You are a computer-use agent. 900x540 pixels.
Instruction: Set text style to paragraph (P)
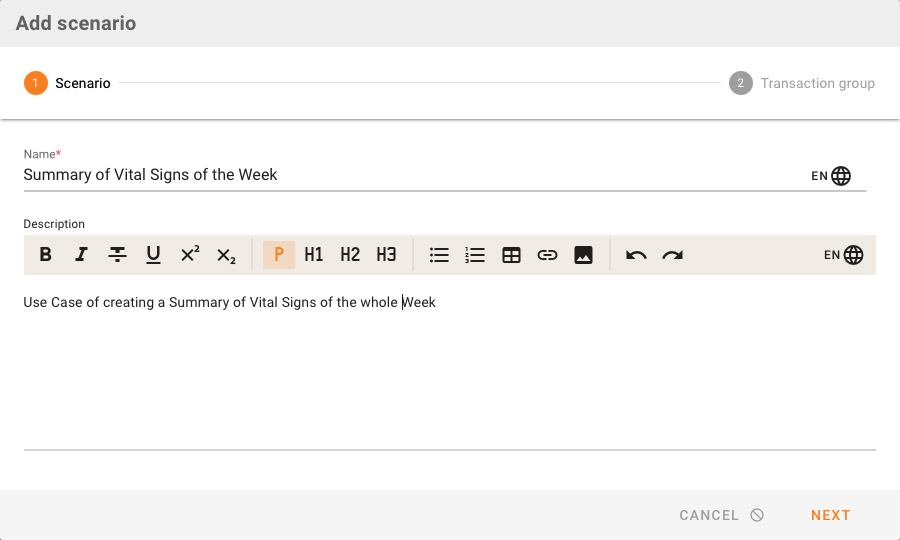(278, 255)
